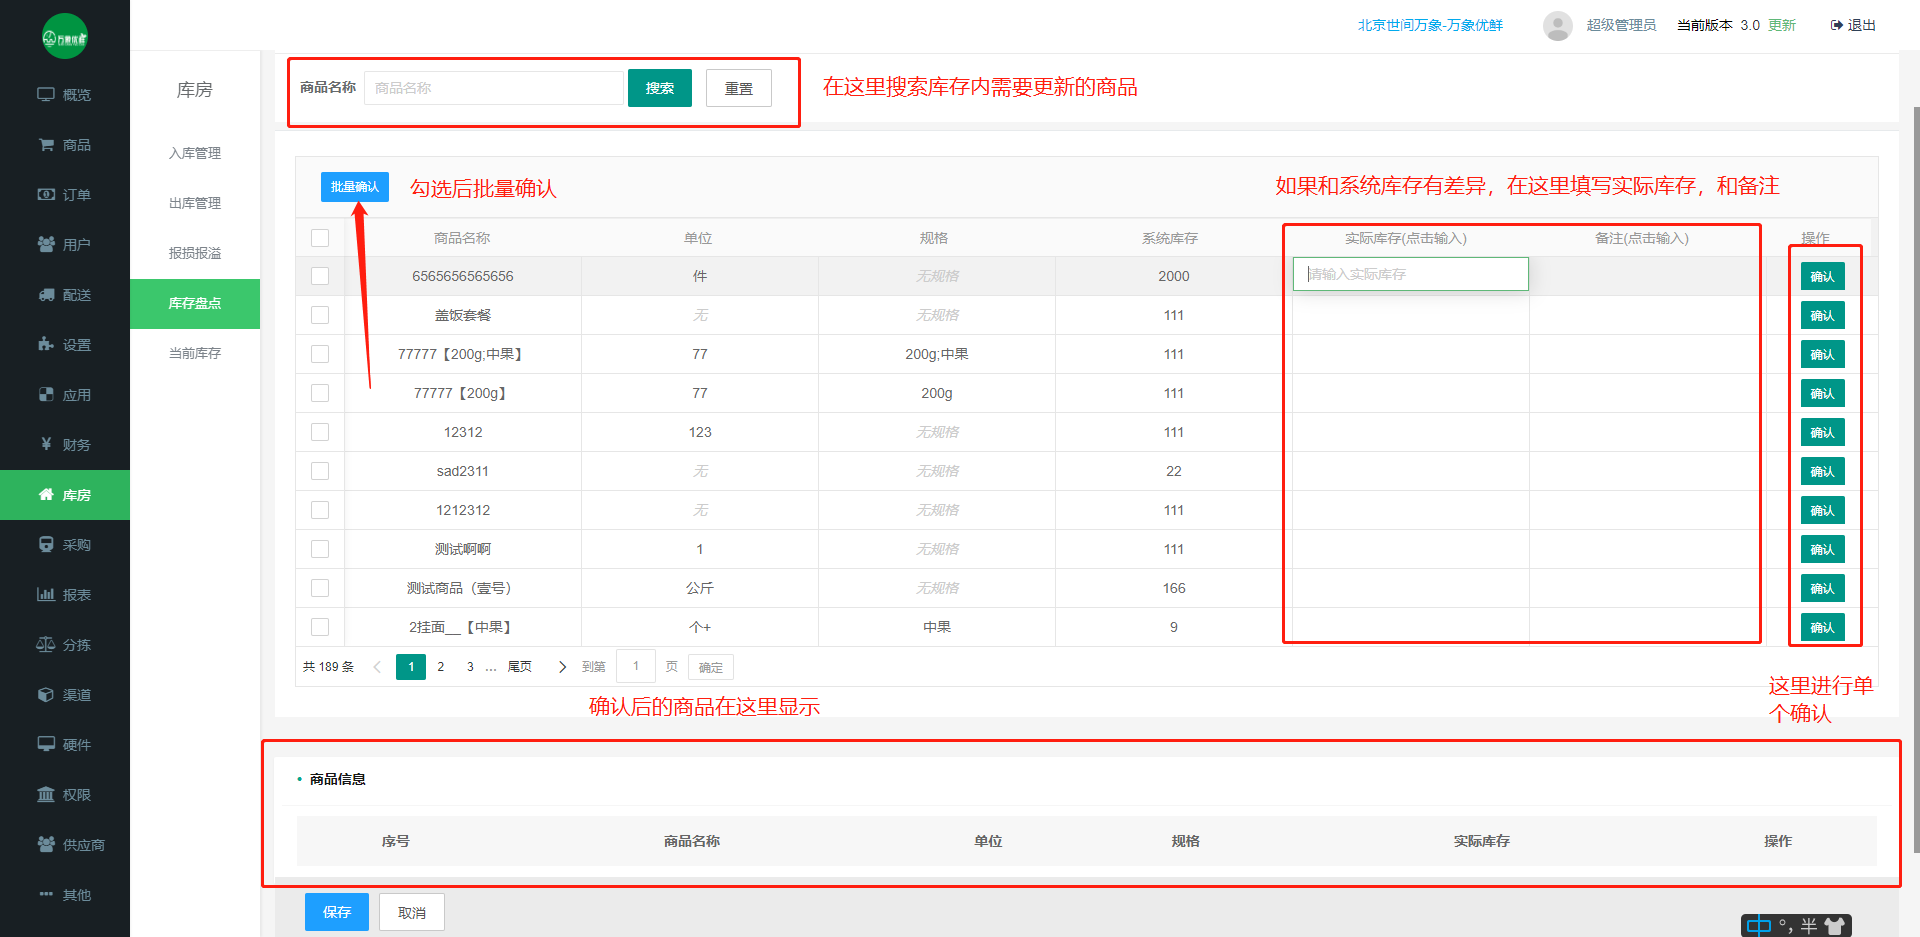Click the 硬件 desktop icon
1920x937 pixels.
46,744
